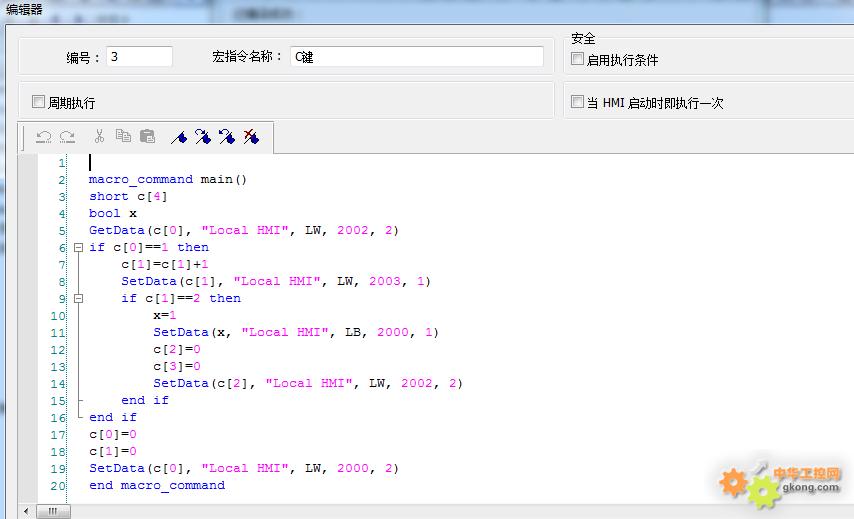Click the Copy toolbar icon
The width and height of the screenshot is (854, 519).
tap(123, 137)
